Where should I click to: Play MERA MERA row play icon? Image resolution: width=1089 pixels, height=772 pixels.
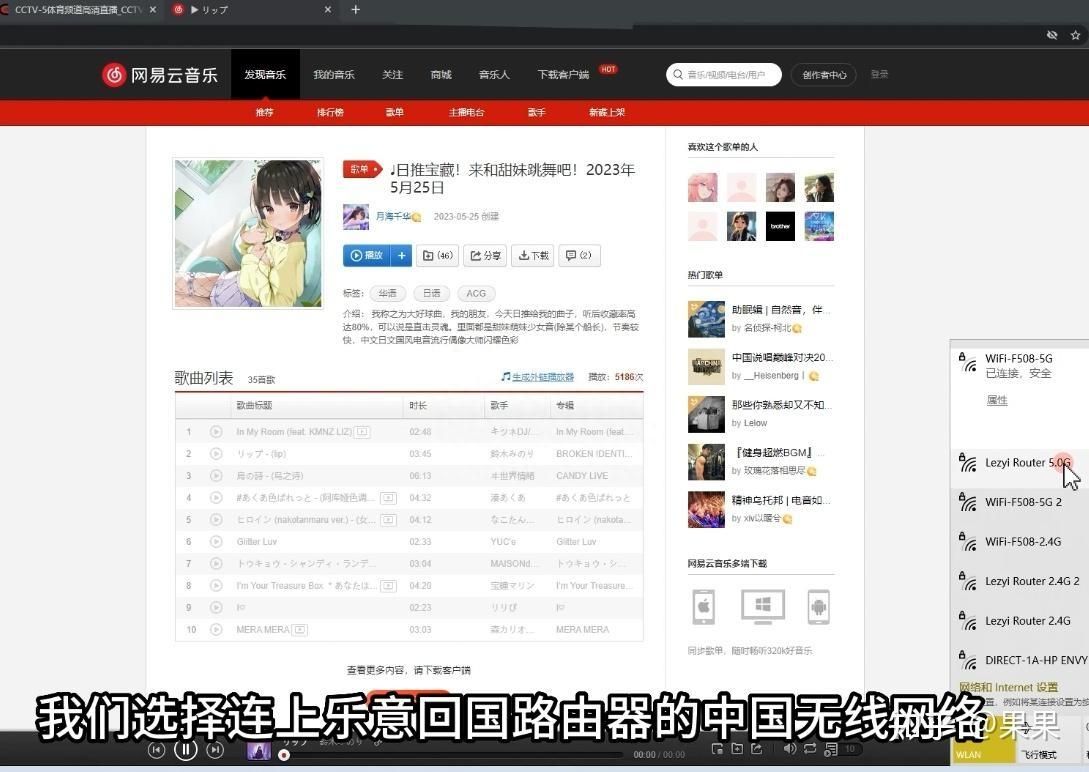[216, 630]
